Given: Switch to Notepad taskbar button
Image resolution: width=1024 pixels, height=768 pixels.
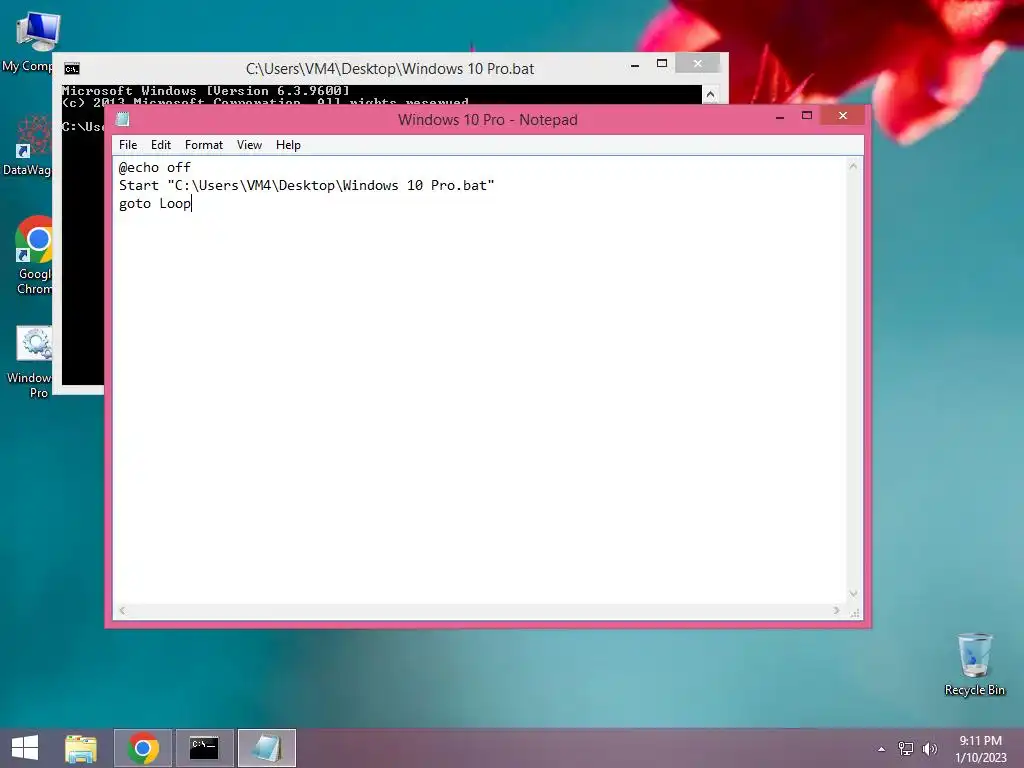Looking at the screenshot, I should (x=266, y=748).
